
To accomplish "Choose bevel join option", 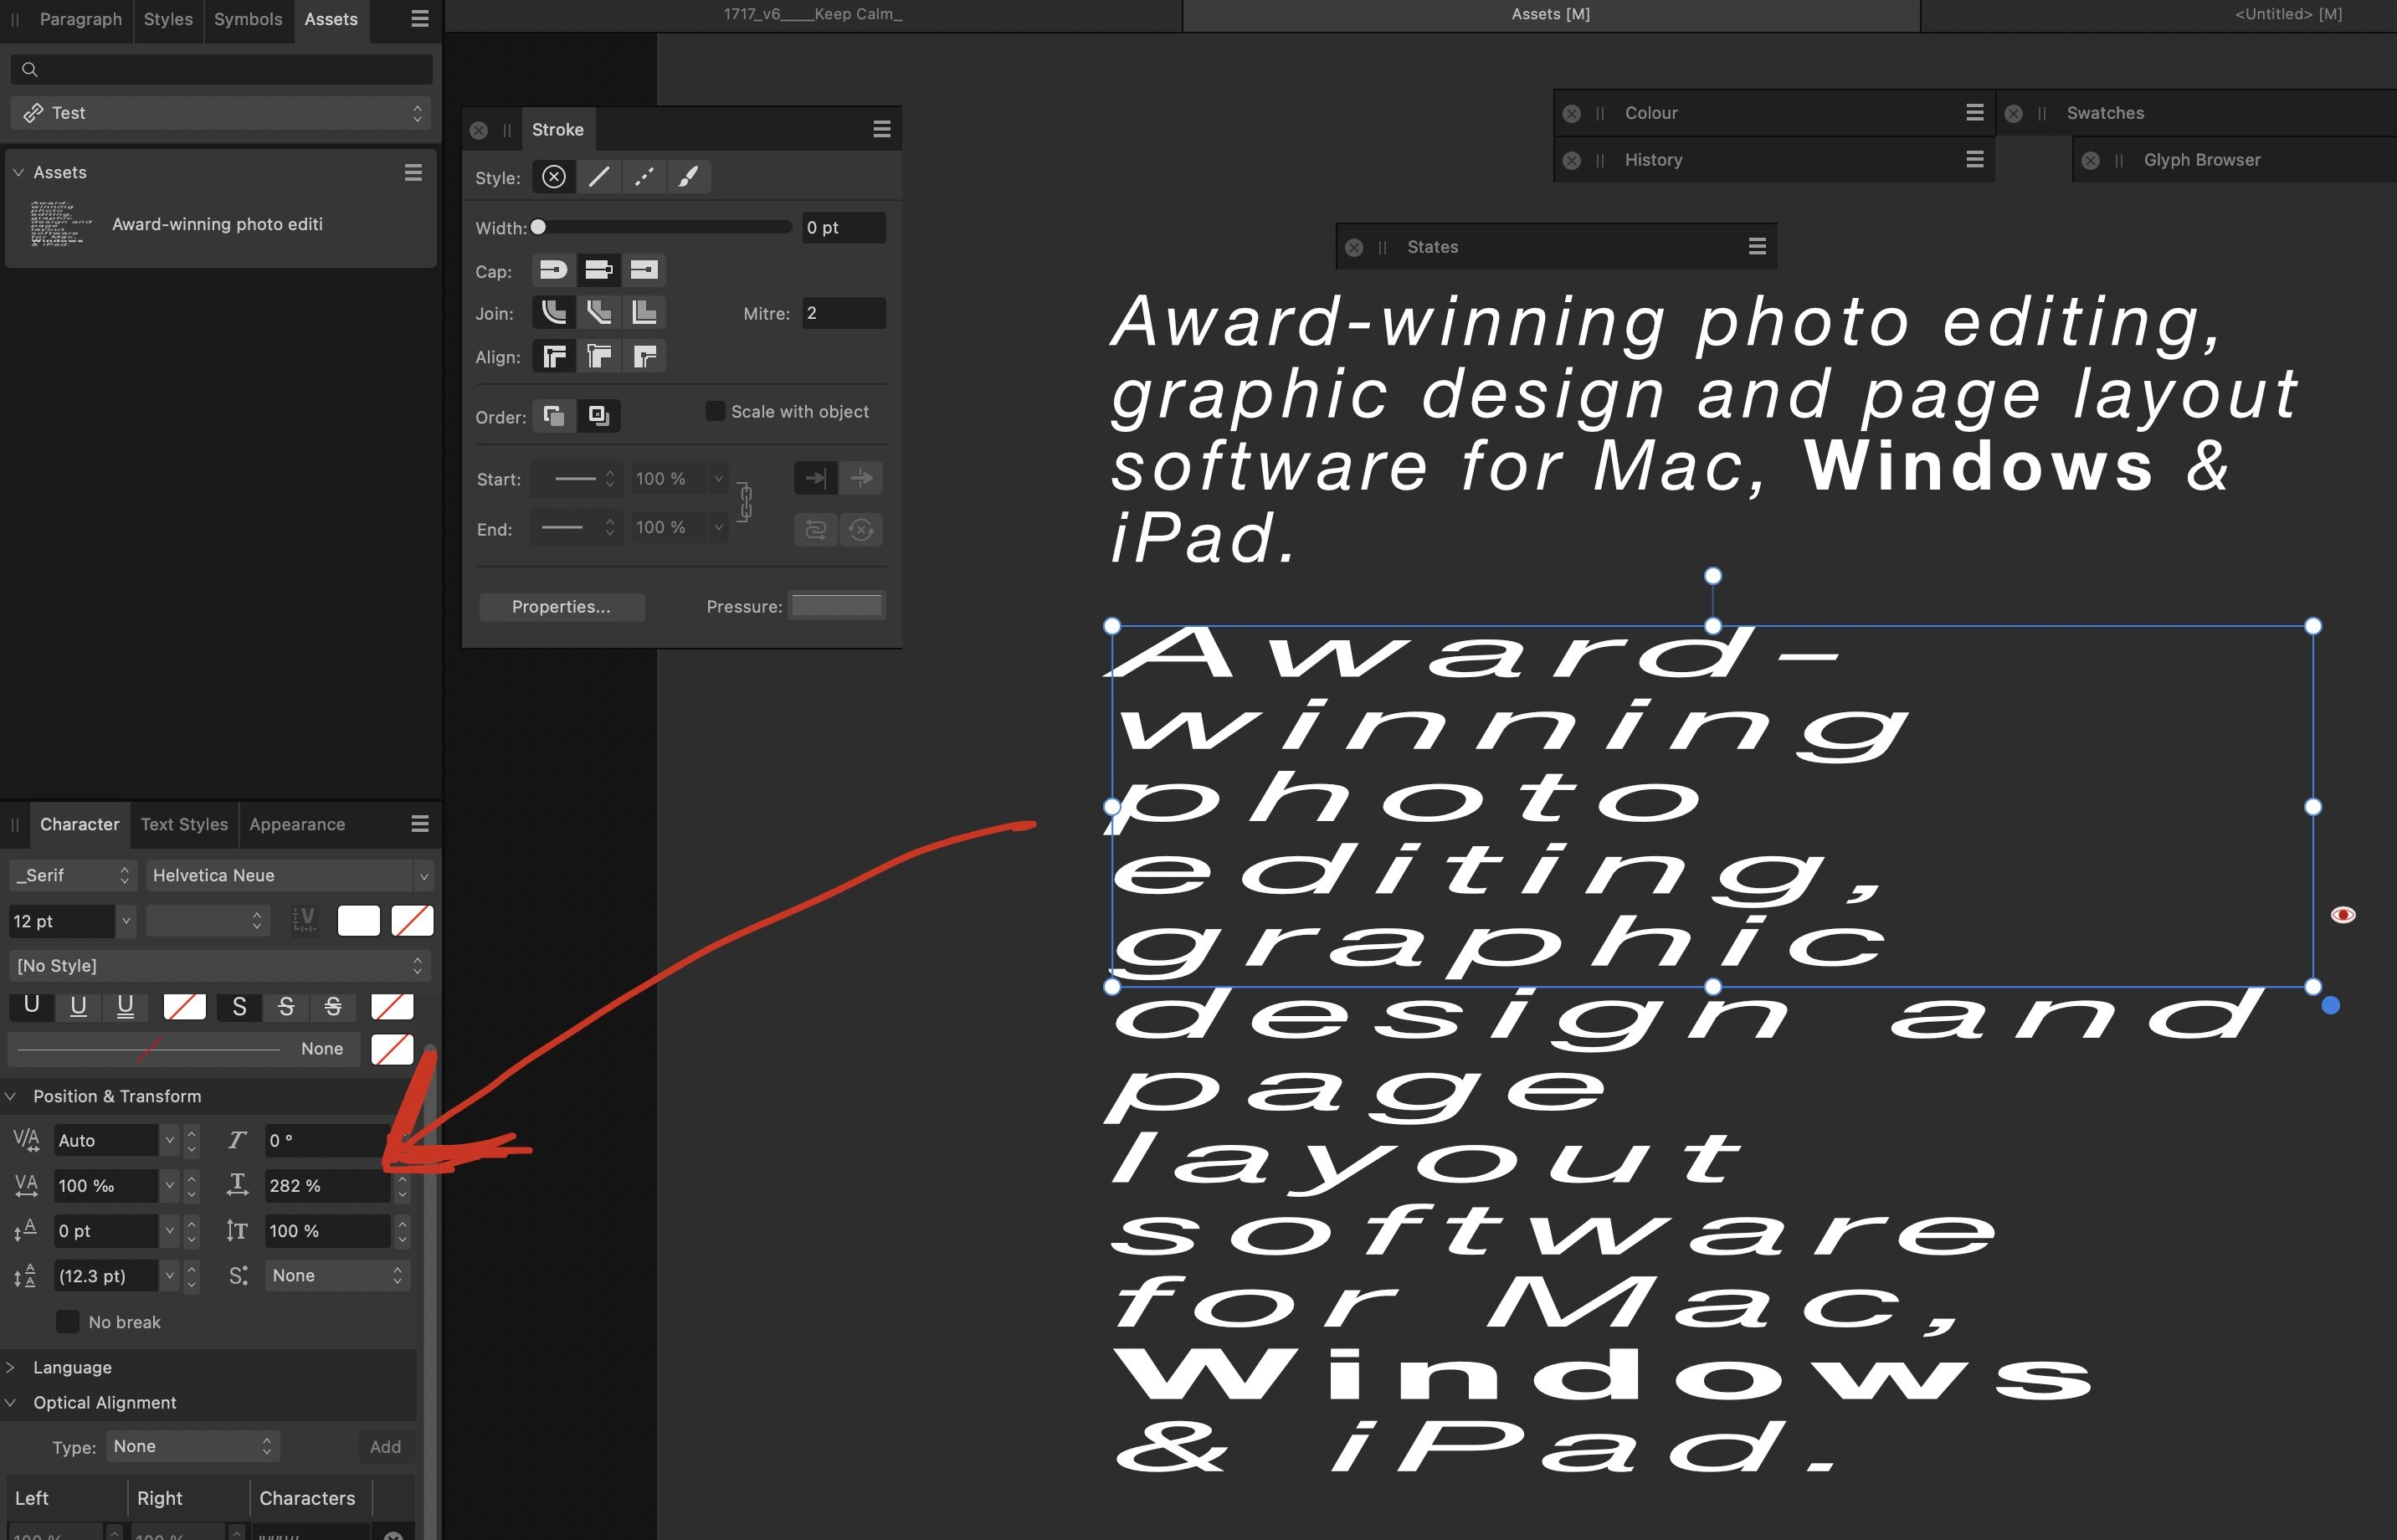I will 598,313.
